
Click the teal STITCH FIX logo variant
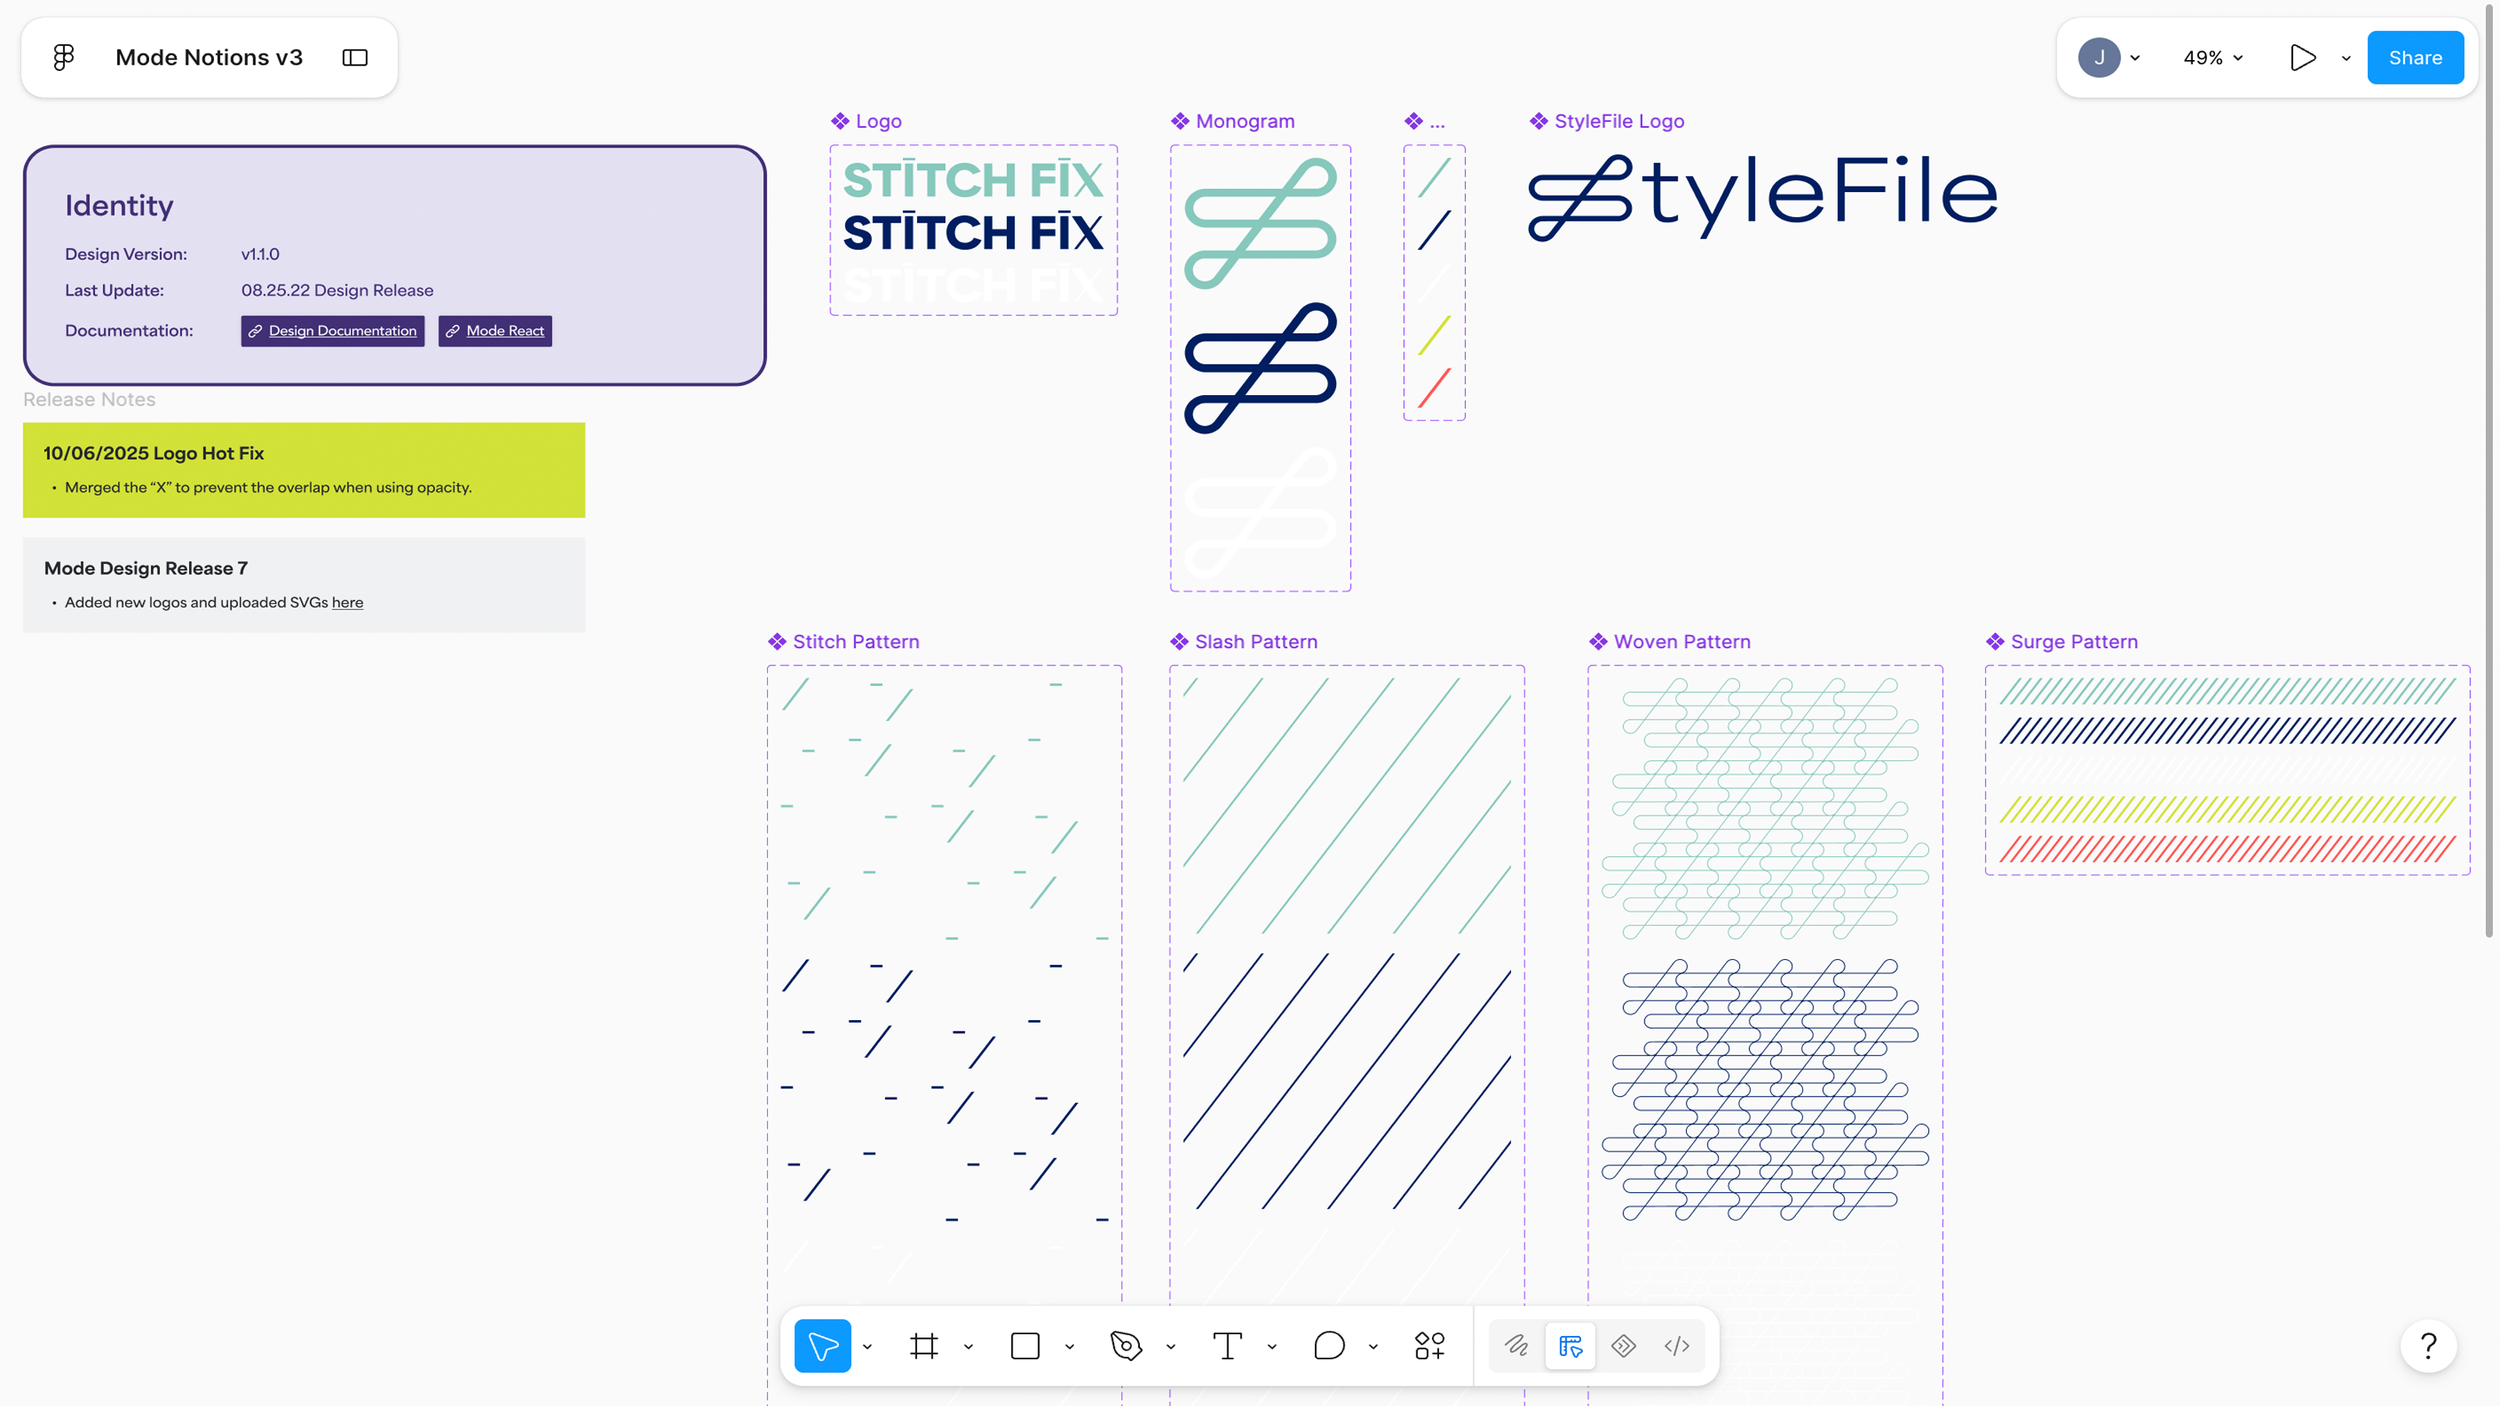973,180
